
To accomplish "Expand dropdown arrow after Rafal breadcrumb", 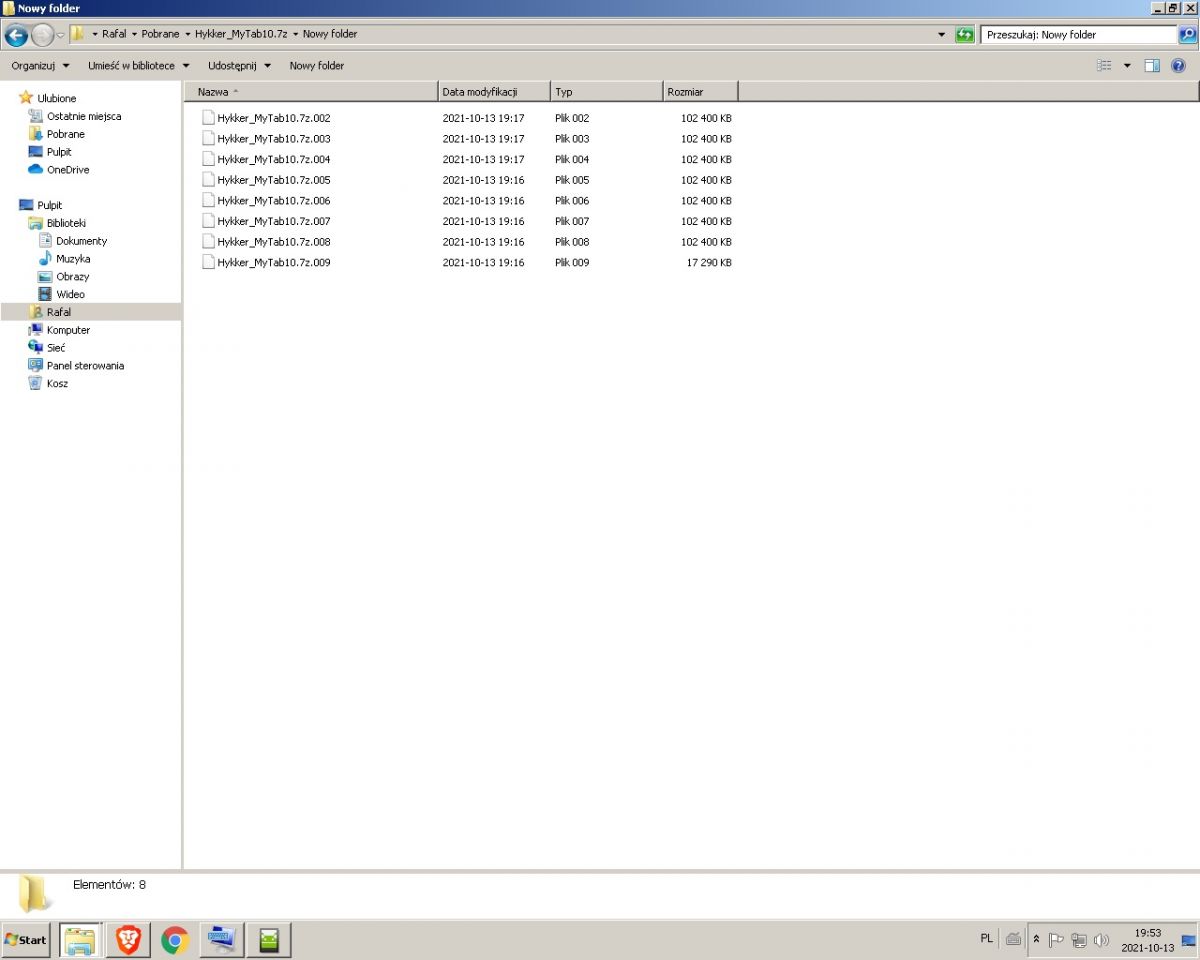I will (134, 35).
